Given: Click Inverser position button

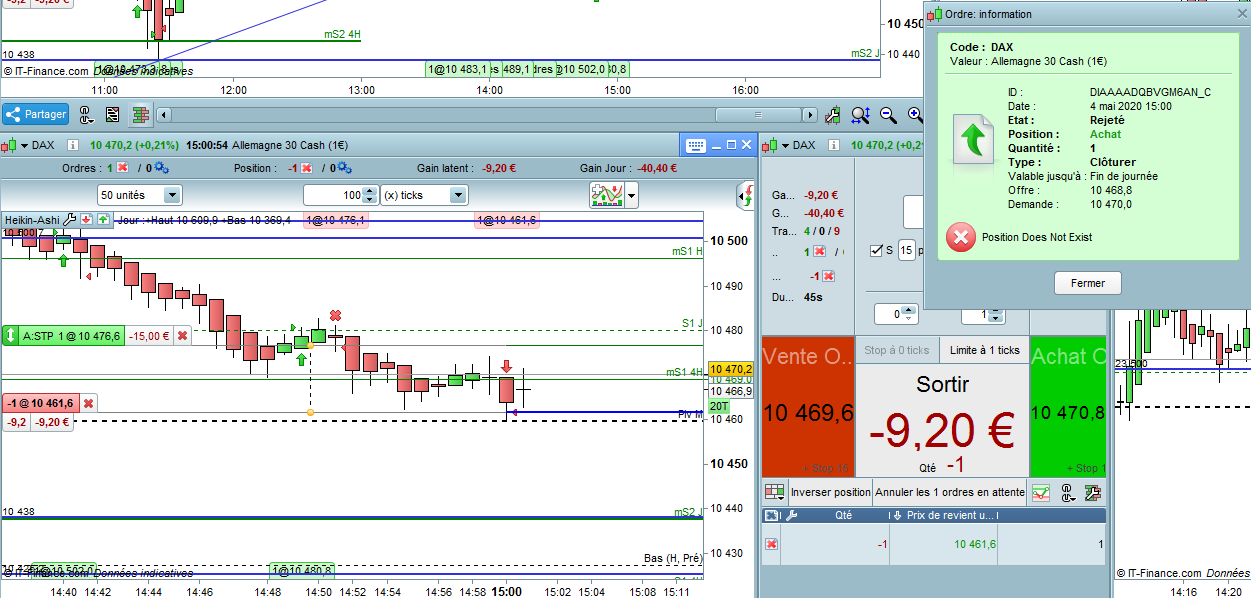Looking at the screenshot, I should point(831,492).
